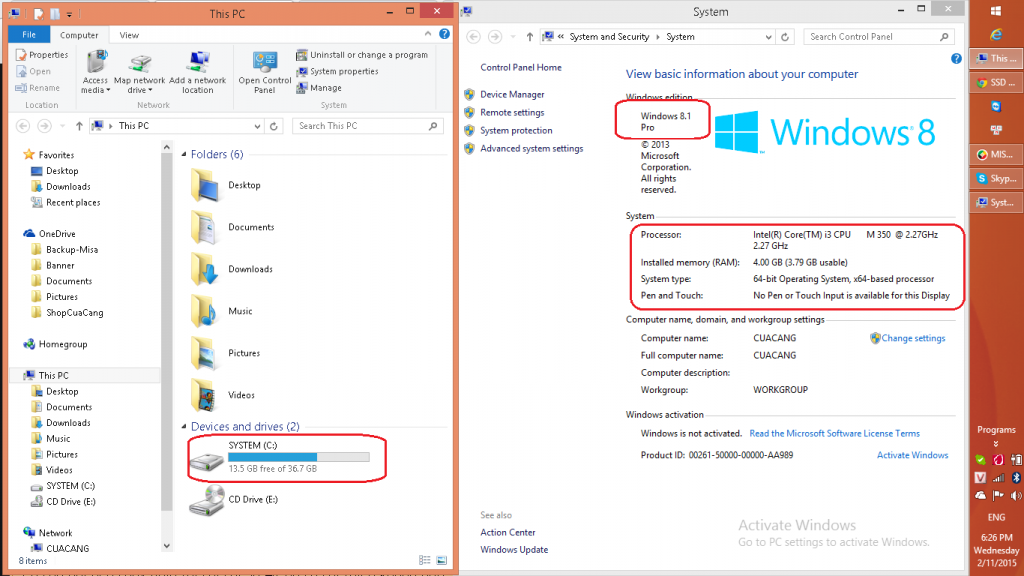Viewport: 1024px width, 576px height.
Task: Click the network signal tray icon
Action: (x=998, y=478)
